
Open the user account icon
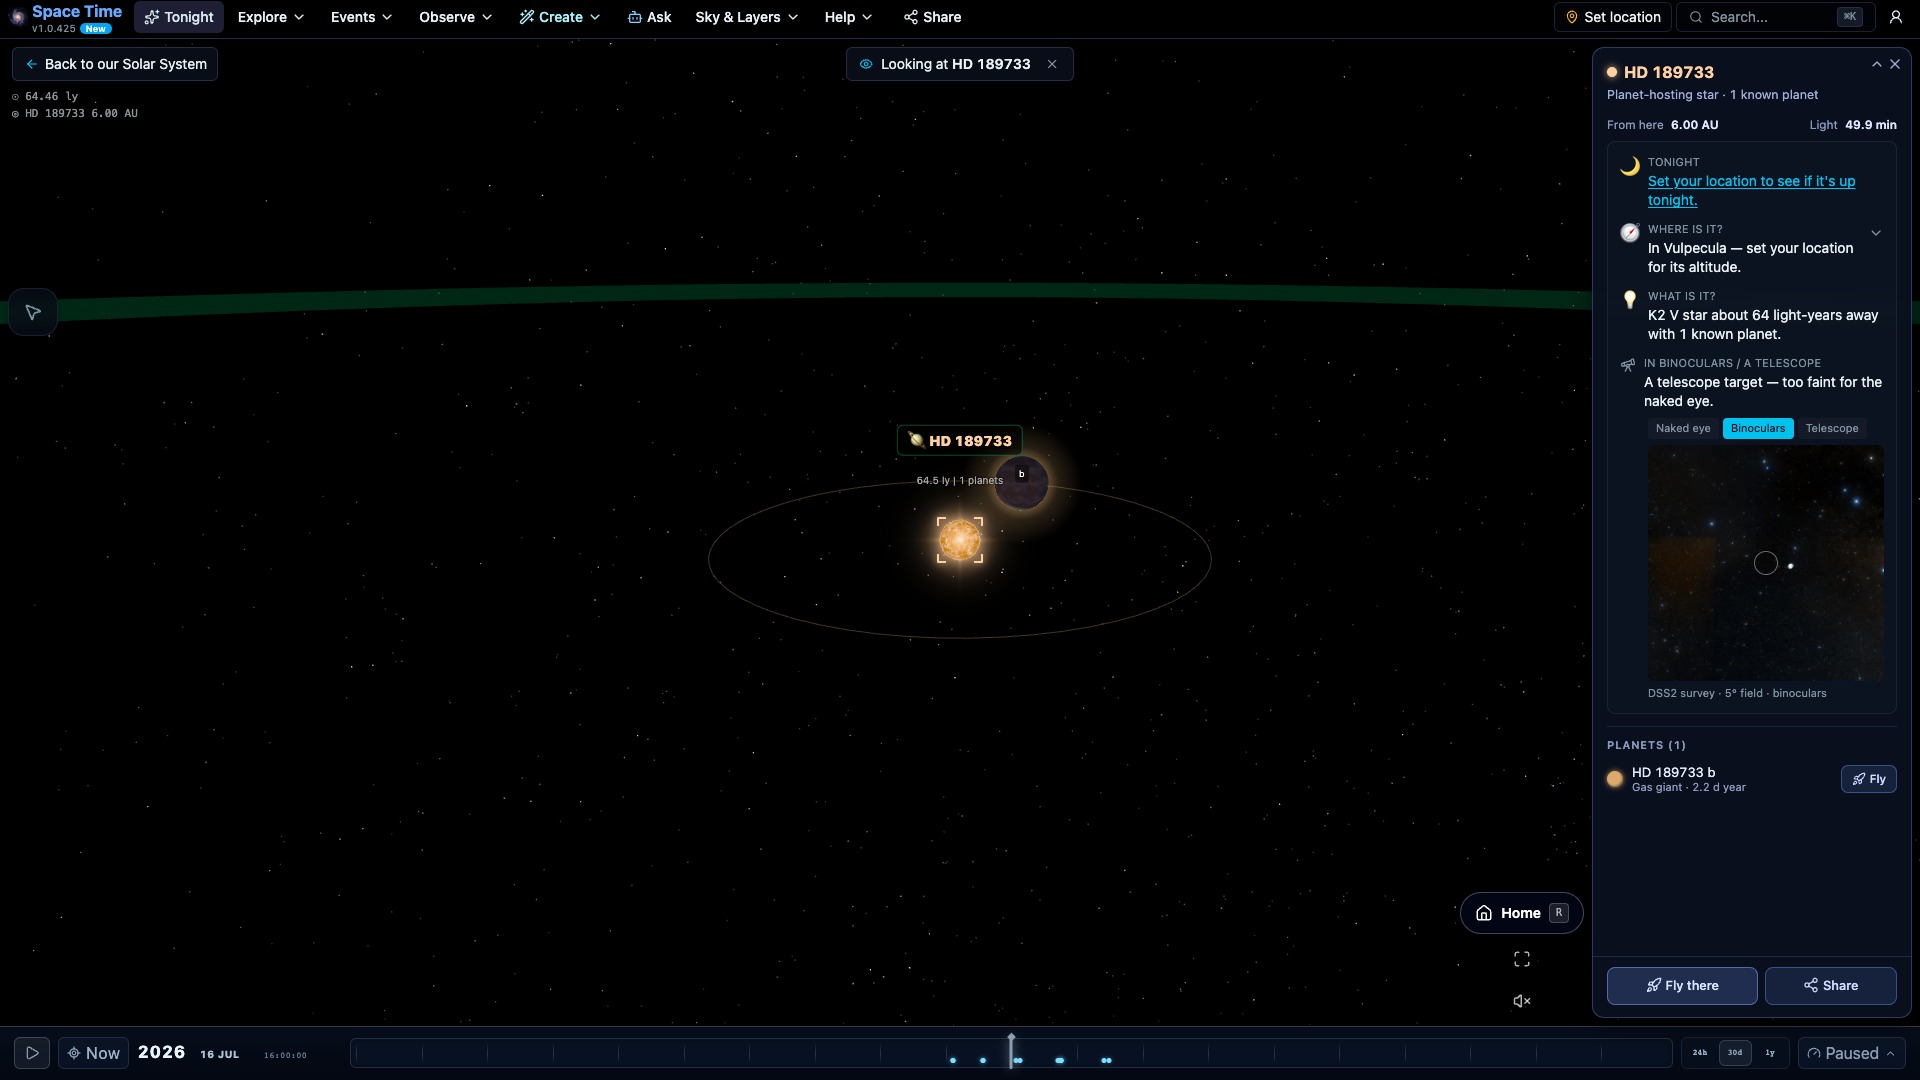1895,17
